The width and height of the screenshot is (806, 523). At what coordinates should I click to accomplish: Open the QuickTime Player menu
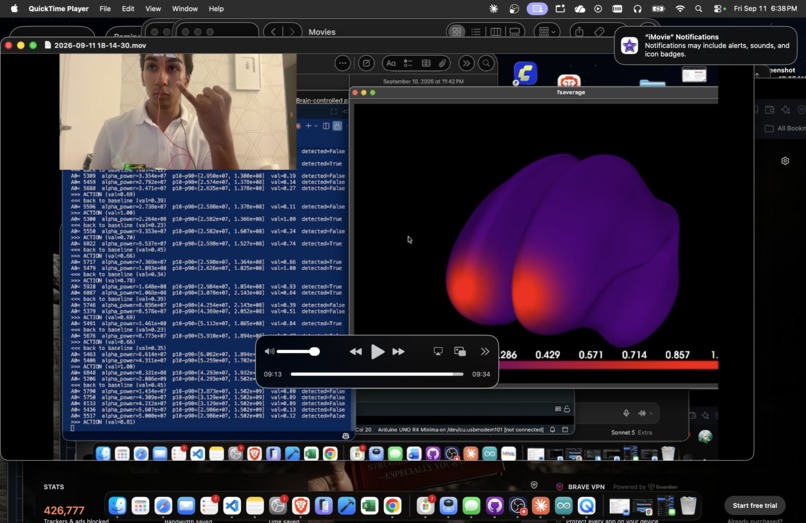pyautogui.click(x=58, y=9)
